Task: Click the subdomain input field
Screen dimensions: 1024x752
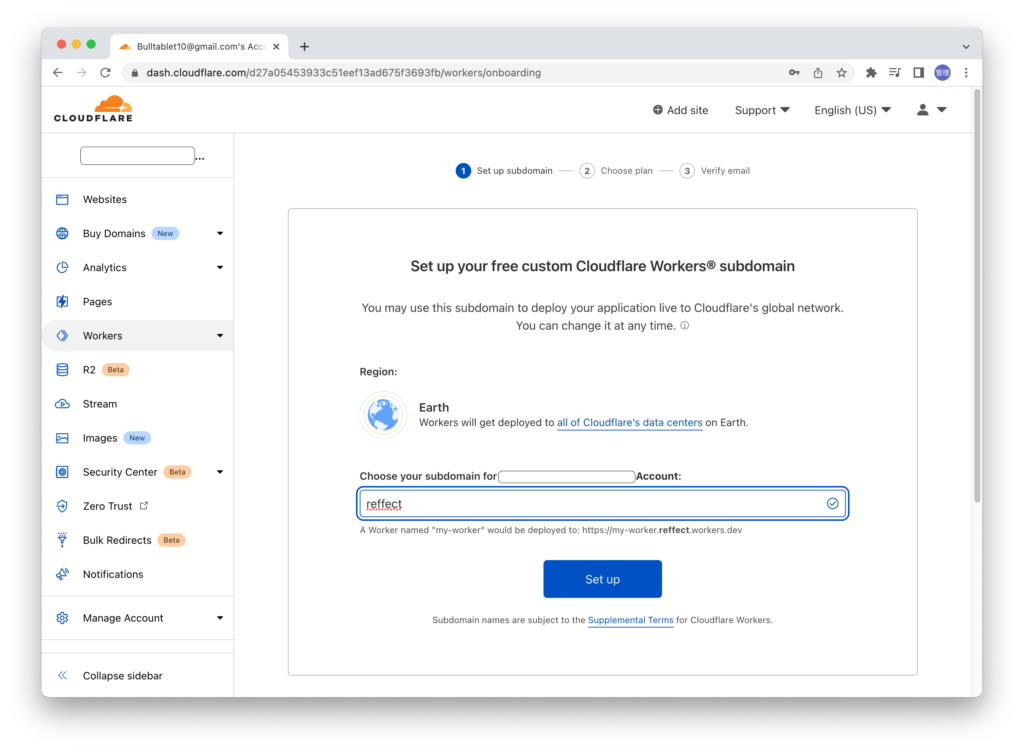Action: click(x=590, y=504)
